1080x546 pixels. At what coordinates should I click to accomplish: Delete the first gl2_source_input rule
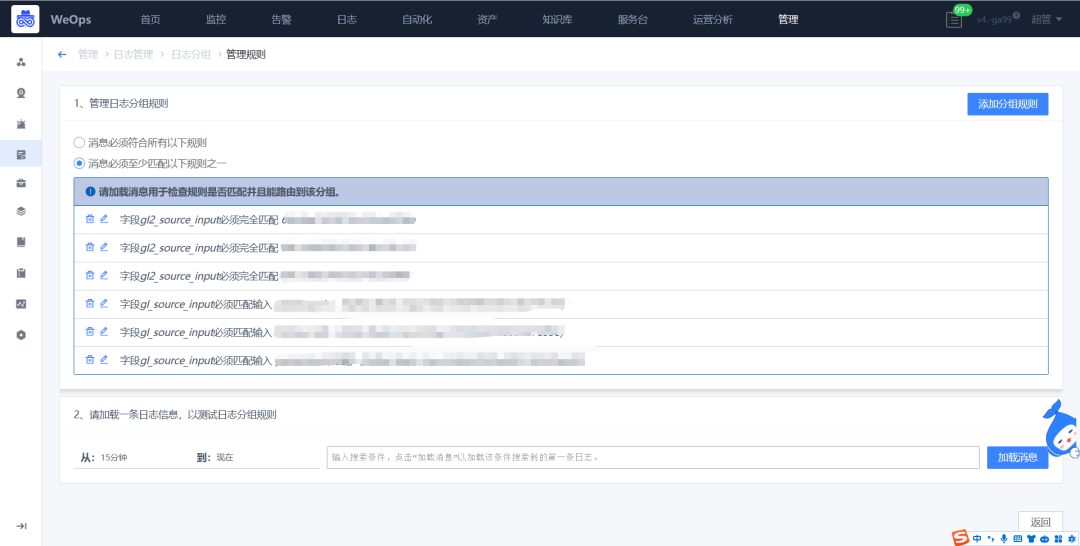coord(90,219)
